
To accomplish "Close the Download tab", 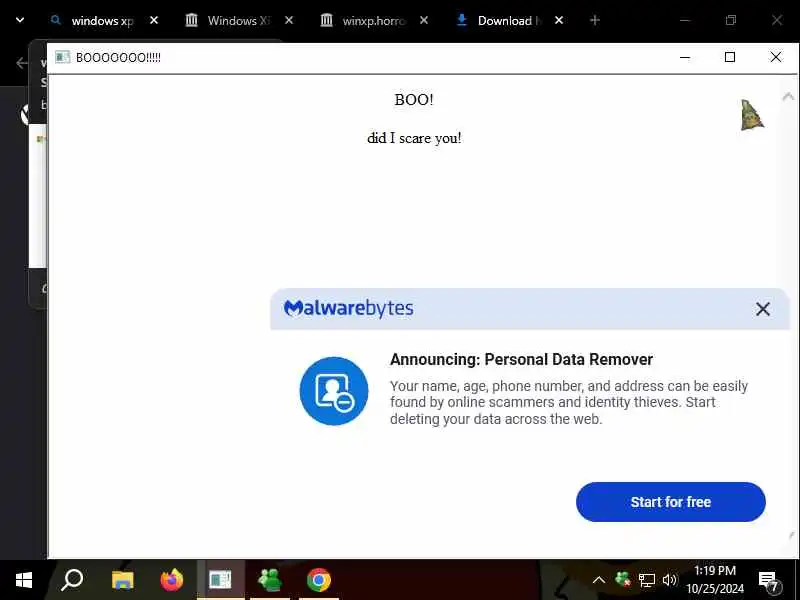I will [x=559, y=20].
